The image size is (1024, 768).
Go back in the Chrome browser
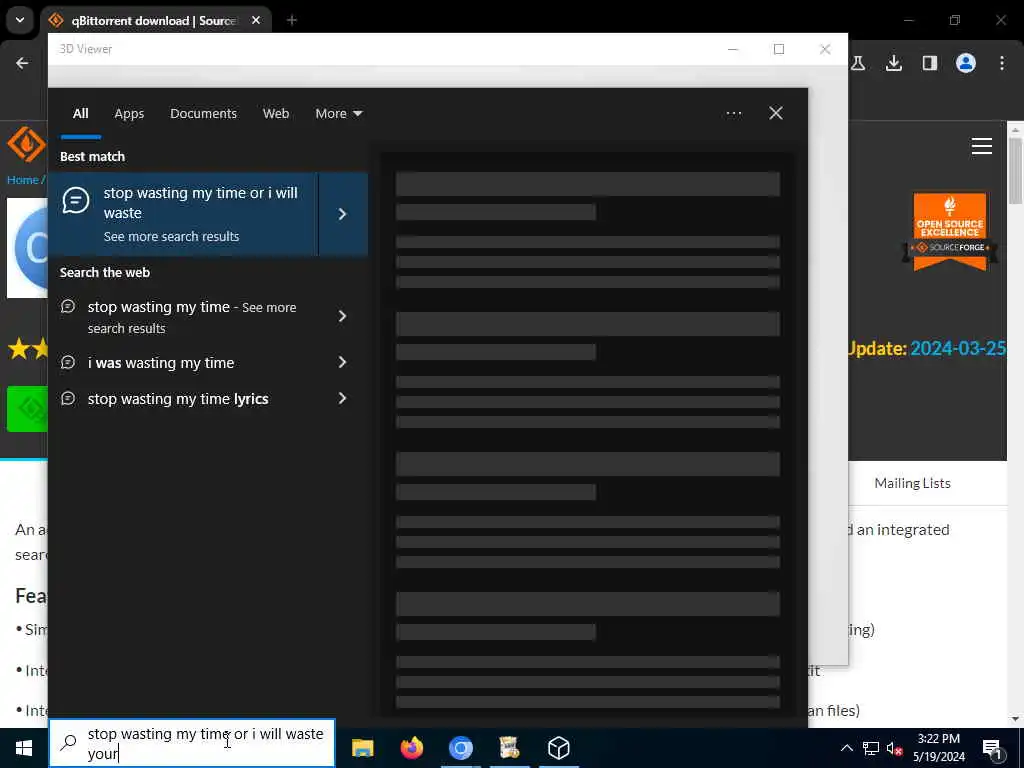pyautogui.click(x=22, y=63)
